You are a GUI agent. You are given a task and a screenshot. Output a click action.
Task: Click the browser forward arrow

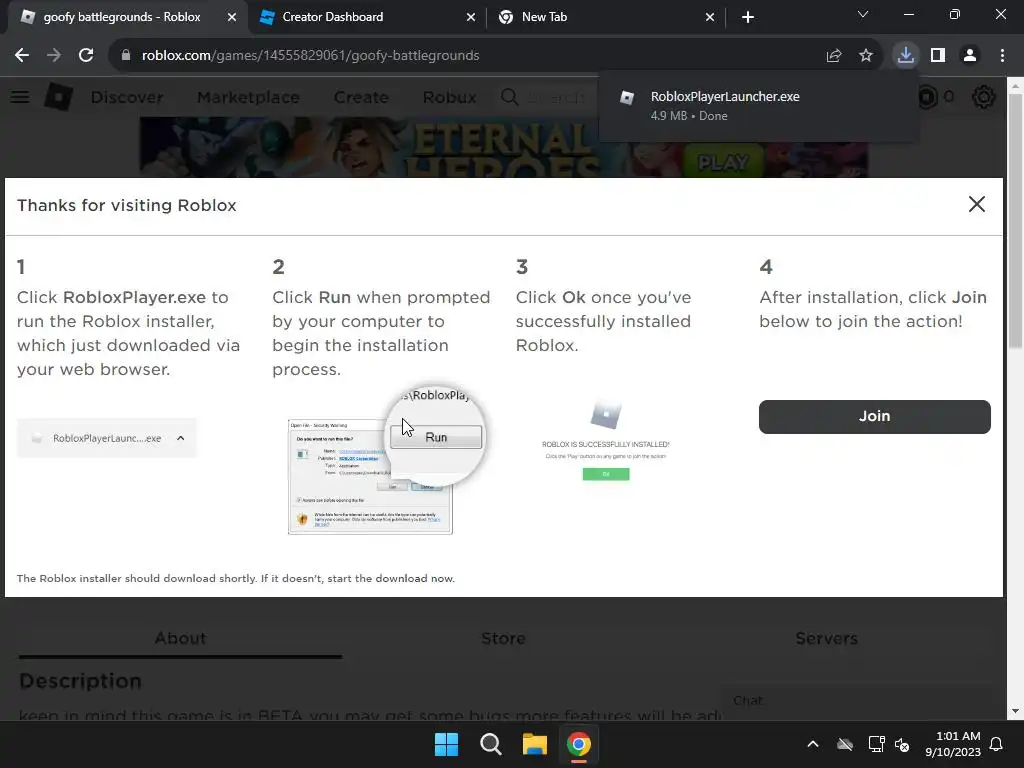pos(54,56)
